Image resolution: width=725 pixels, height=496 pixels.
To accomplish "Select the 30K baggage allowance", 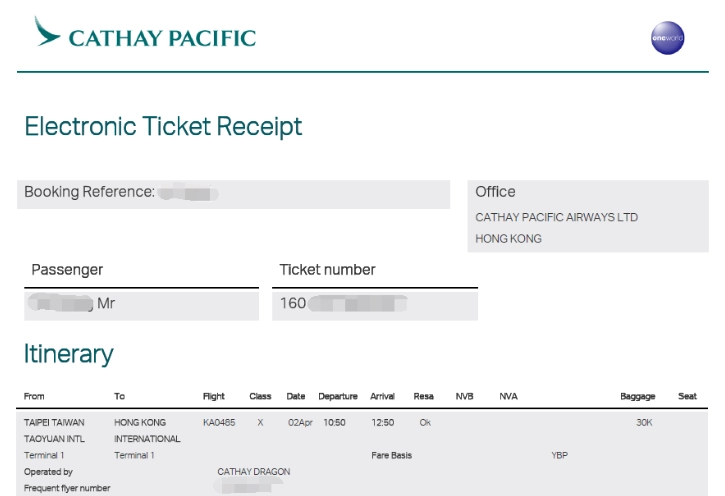I will [644, 423].
